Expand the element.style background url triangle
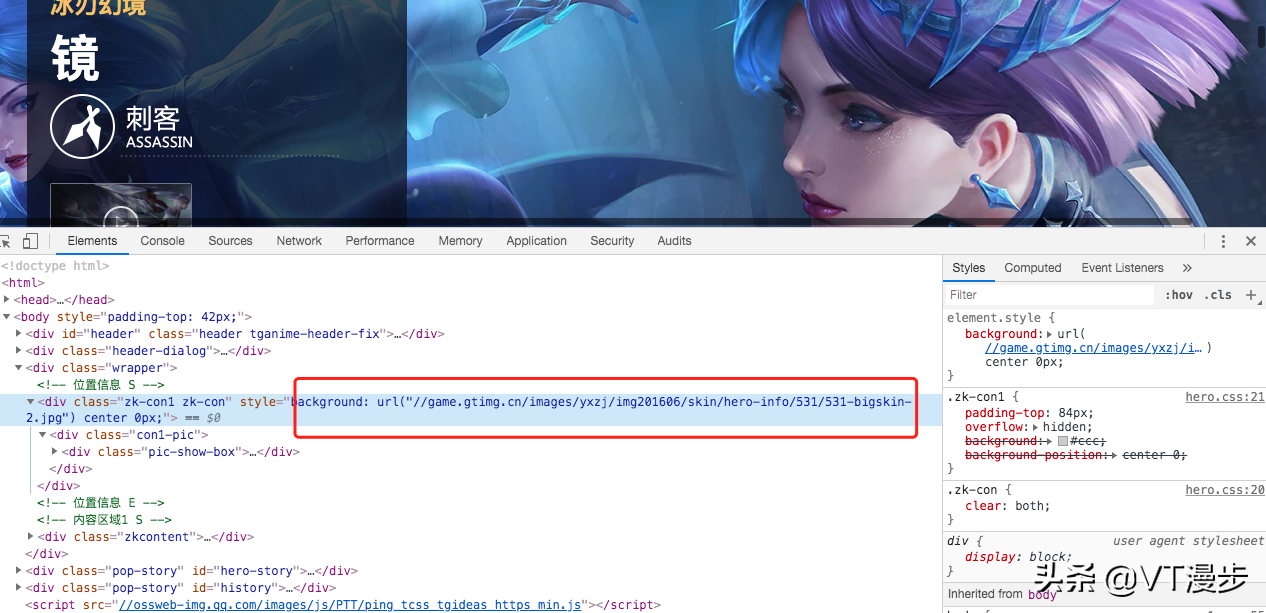The width and height of the screenshot is (1266, 613). pyautogui.click(x=1048, y=334)
